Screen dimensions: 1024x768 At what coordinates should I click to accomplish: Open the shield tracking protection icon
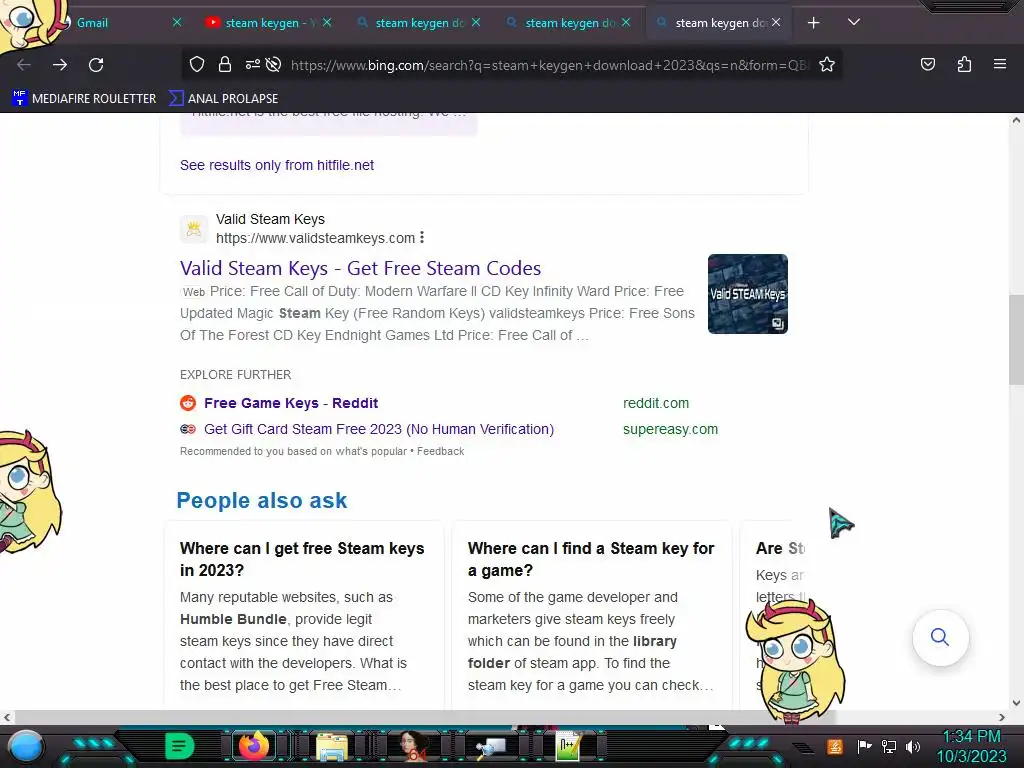click(197, 64)
